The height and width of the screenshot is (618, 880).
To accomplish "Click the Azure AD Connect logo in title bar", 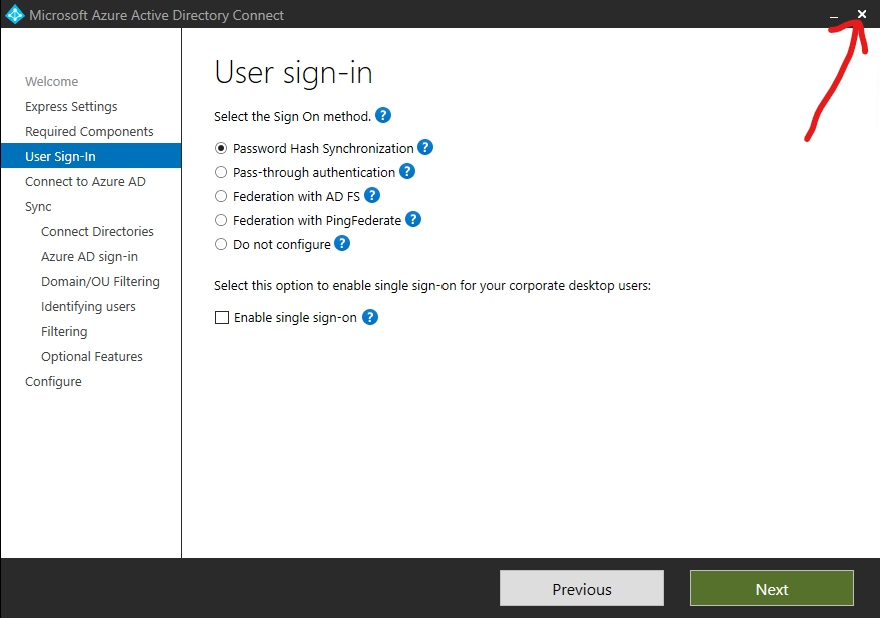I will click(x=15, y=15).
